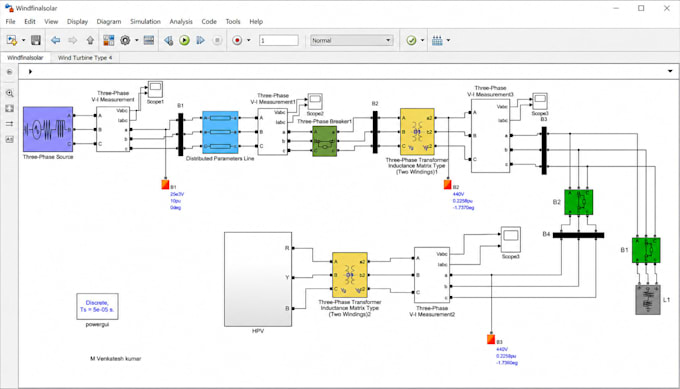Open the breadcrumb bar dropdown at right
The image size is (680, 389).
pos(670,71)
